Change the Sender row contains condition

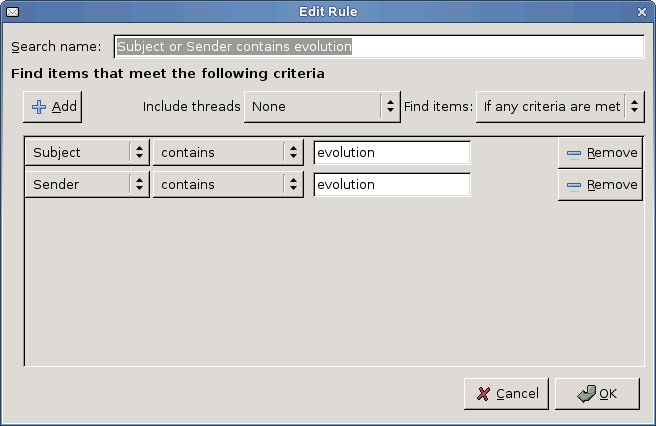[228, 185]
